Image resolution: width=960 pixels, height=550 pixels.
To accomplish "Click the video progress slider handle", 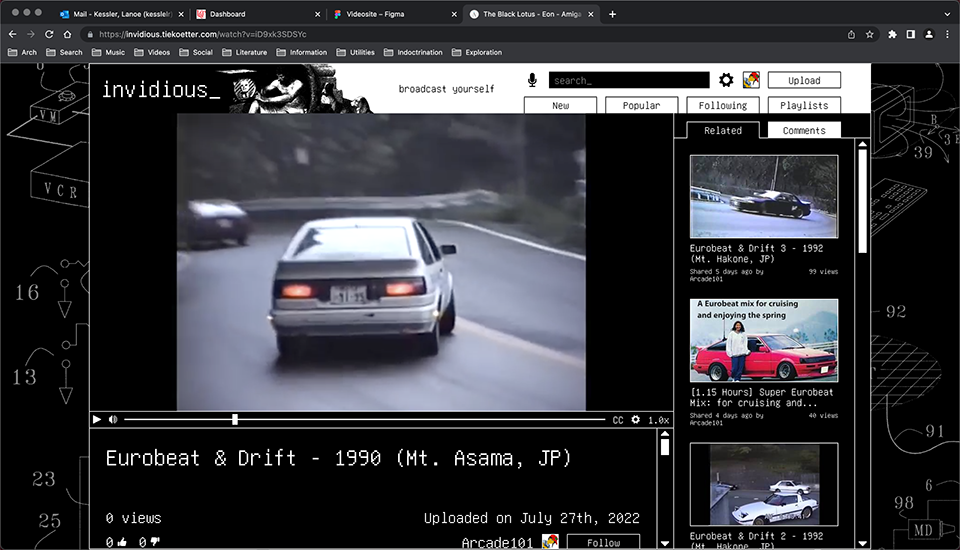I will [235, 420].
